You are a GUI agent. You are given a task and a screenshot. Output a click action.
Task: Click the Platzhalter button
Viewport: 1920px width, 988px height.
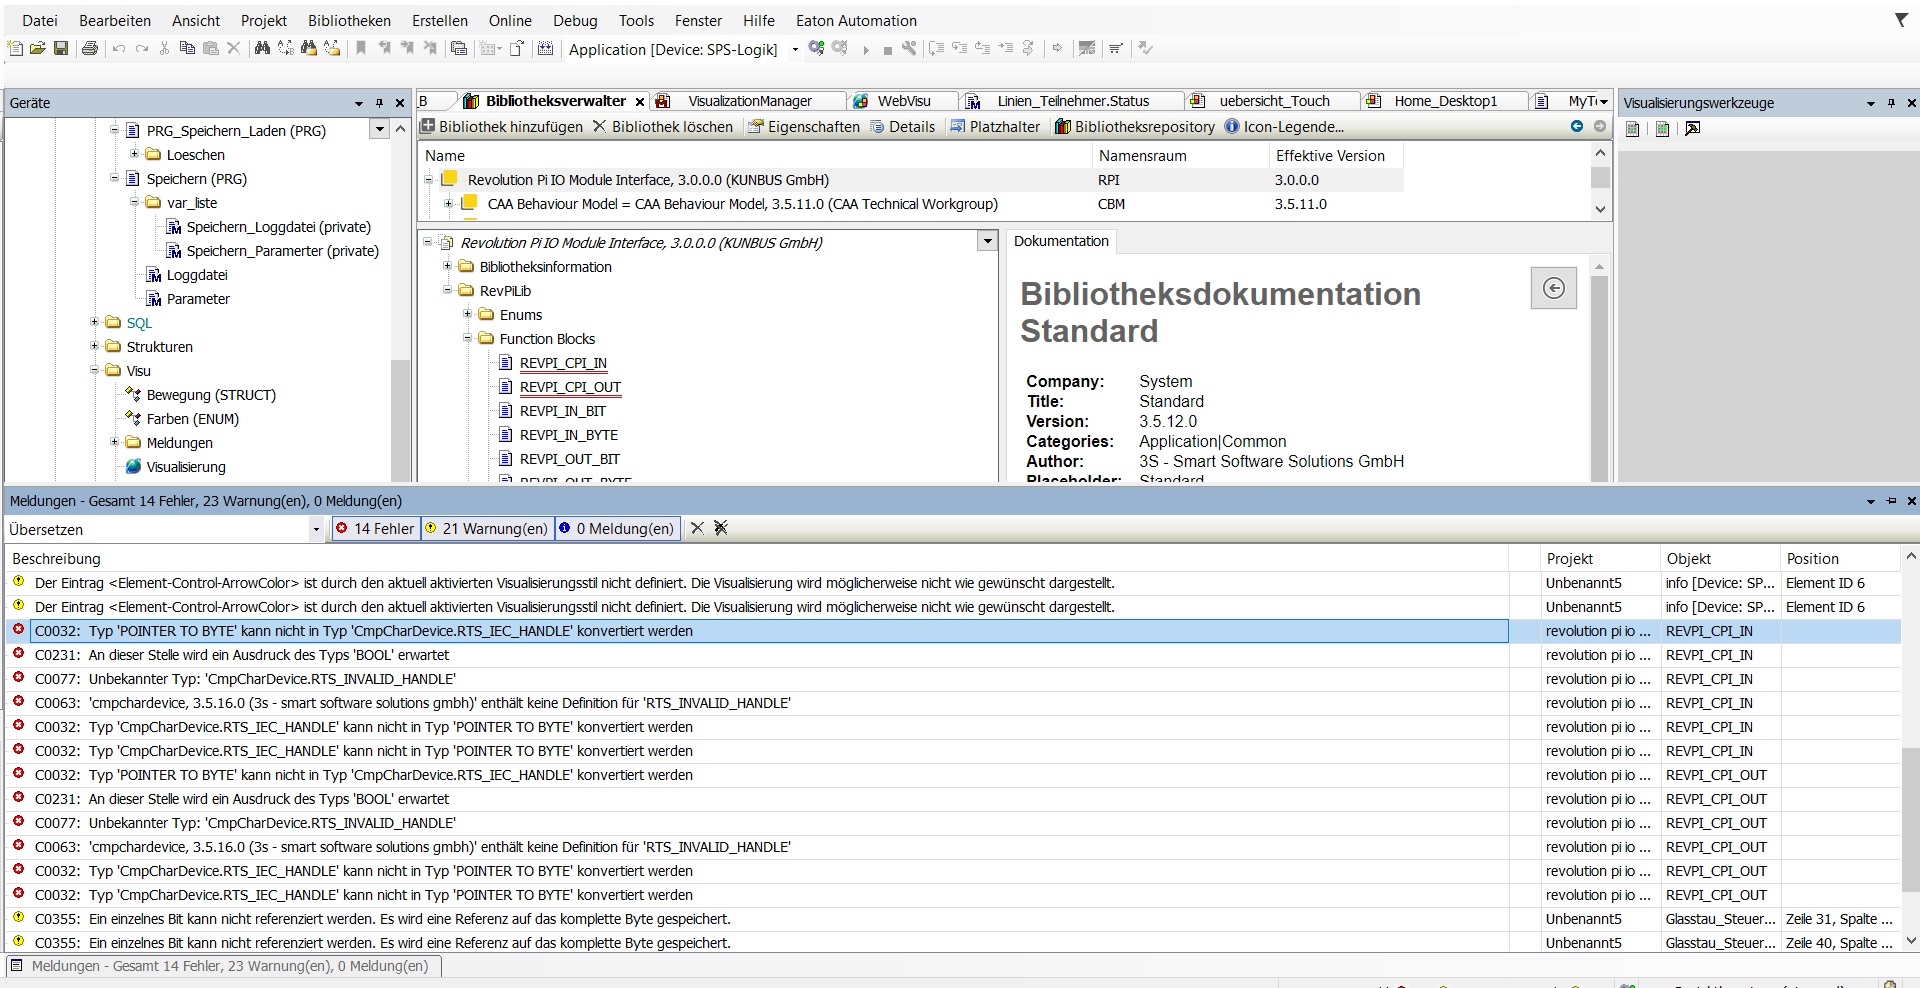pyautogui.click(x=995, y=127)
